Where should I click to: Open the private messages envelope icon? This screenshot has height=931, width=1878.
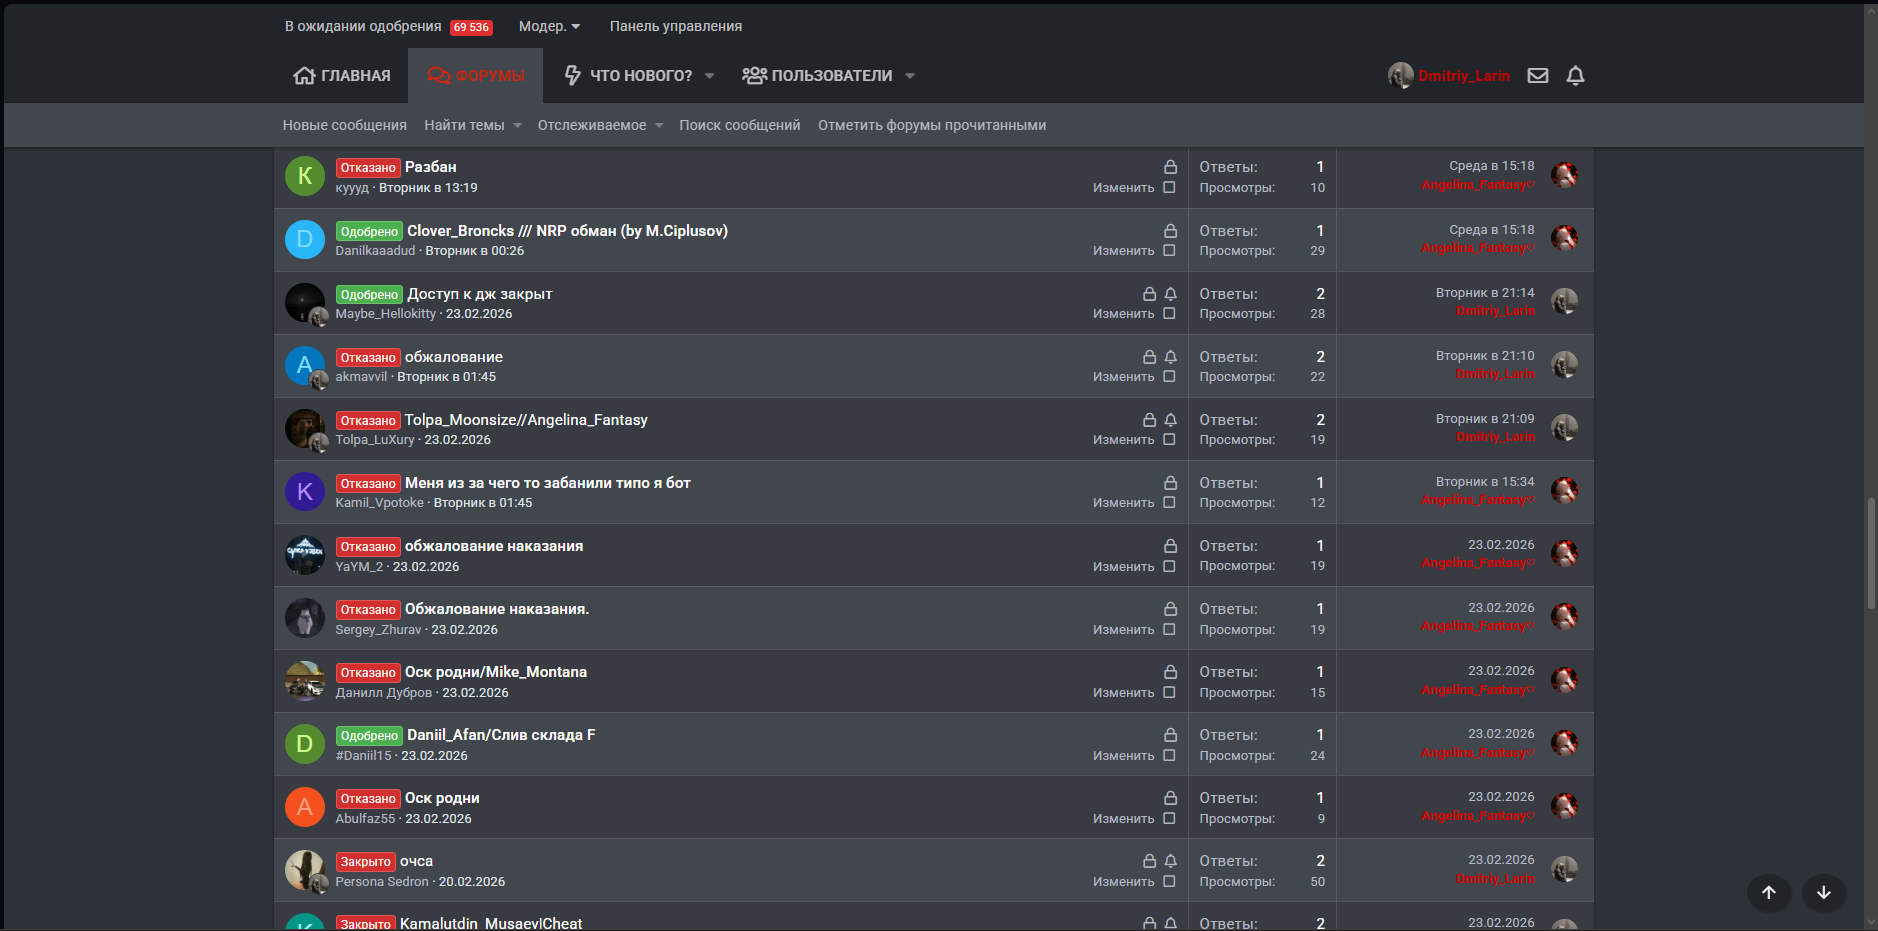1538,76
